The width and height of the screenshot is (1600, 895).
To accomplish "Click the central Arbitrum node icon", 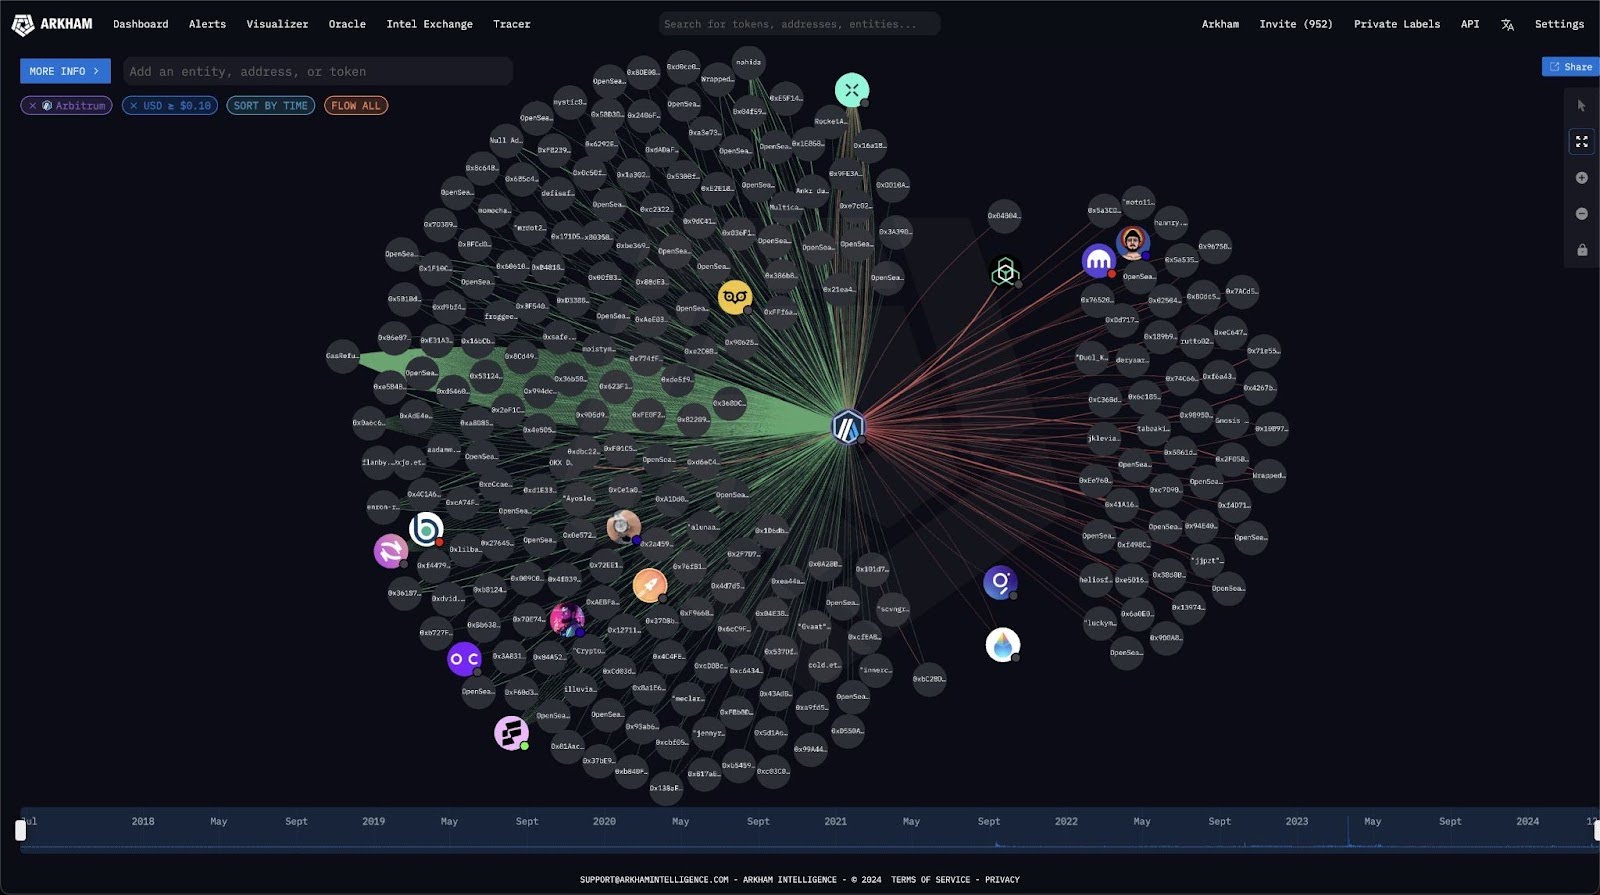I will point(848,427).
